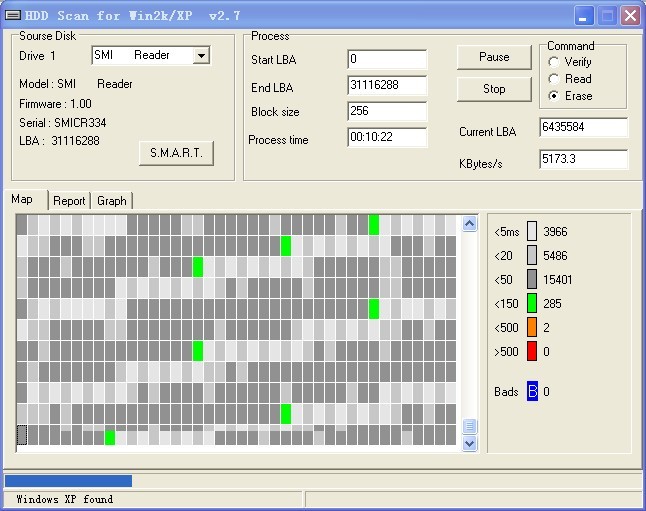
Task: Click the 'Model : SMI Reader' text
Action: (76, 84)
